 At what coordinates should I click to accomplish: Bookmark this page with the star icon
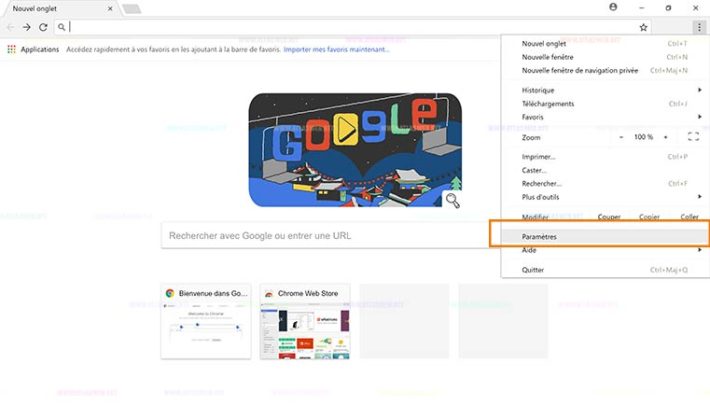coord(643,27)
